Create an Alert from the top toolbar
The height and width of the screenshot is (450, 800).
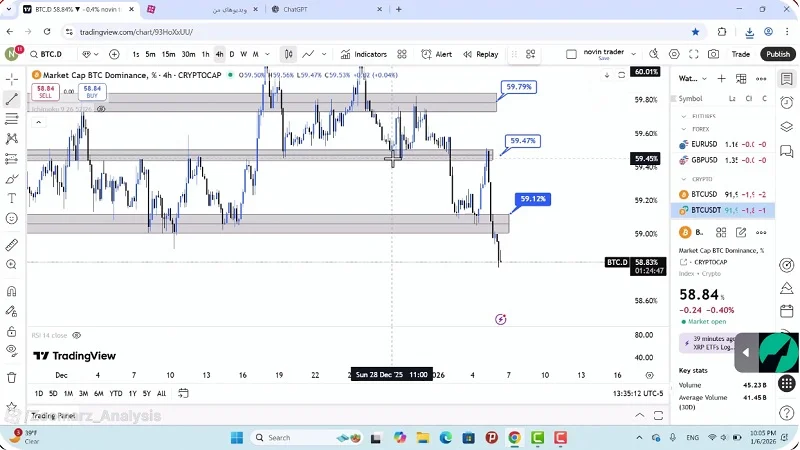click(x=437, y=54)
